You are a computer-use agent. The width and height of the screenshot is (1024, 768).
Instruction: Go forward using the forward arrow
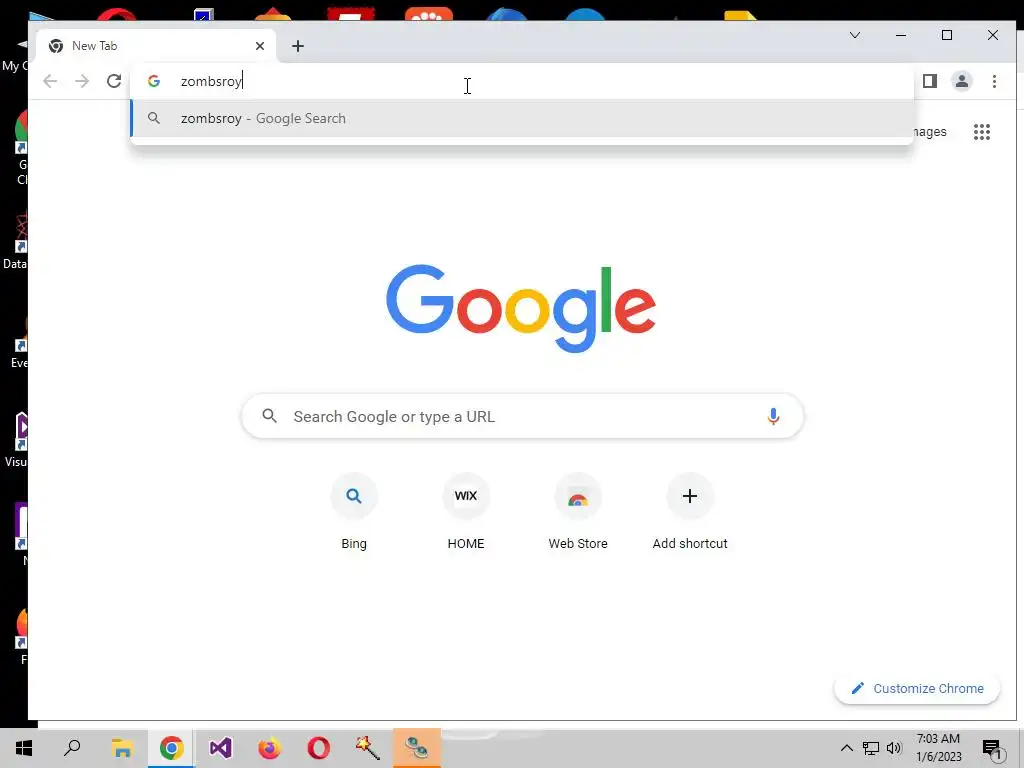pyautogui.click(x=82, y=81)
